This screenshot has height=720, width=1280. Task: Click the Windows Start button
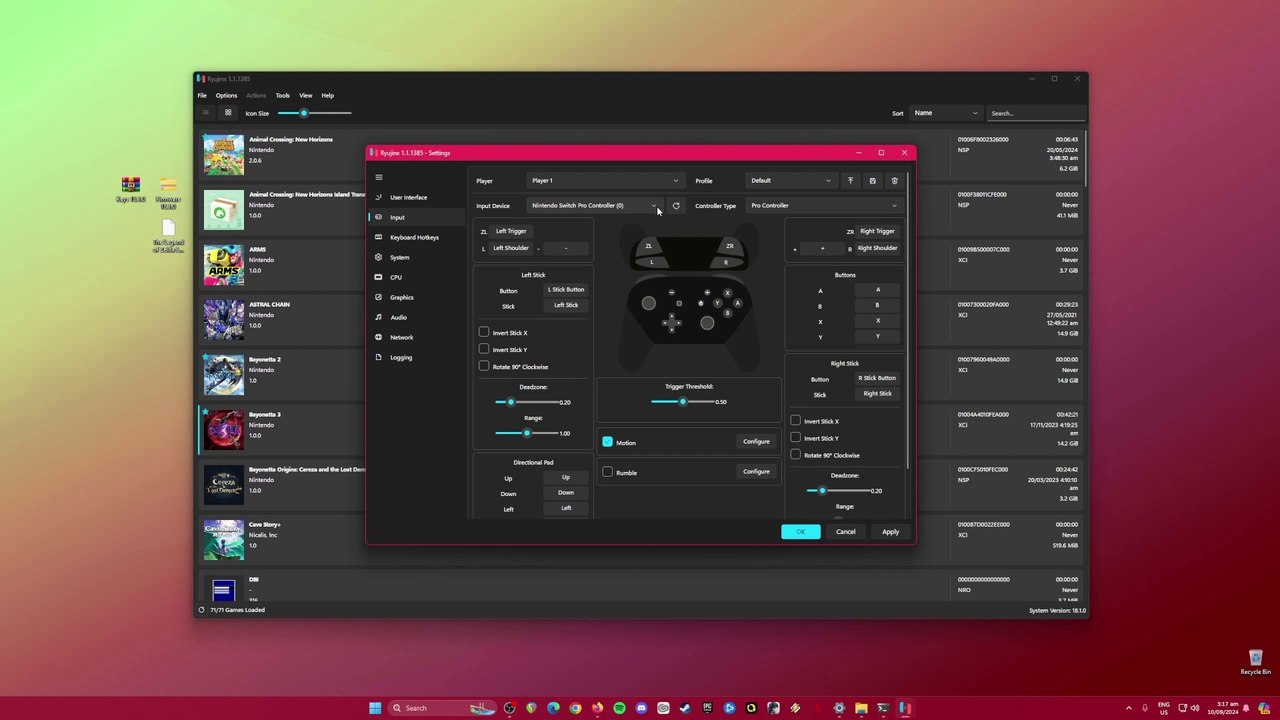tap(375, 708)
